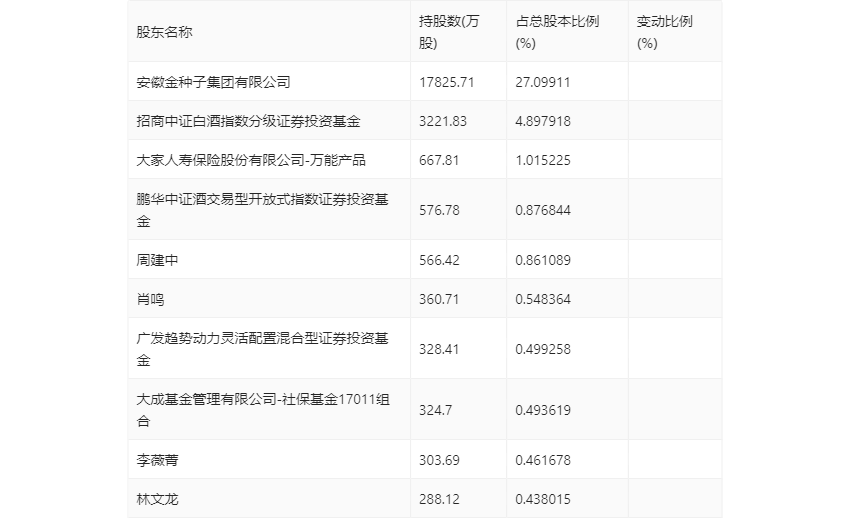Select shareholder 林文龙

tap(157, 499)
